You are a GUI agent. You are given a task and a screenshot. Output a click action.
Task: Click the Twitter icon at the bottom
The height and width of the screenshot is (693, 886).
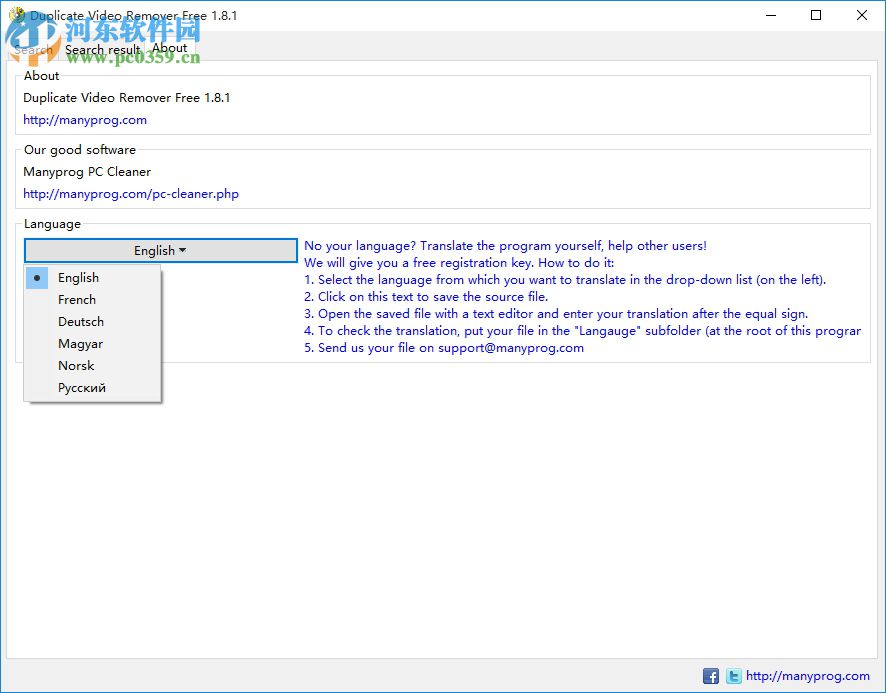click(x=733, y=676)
